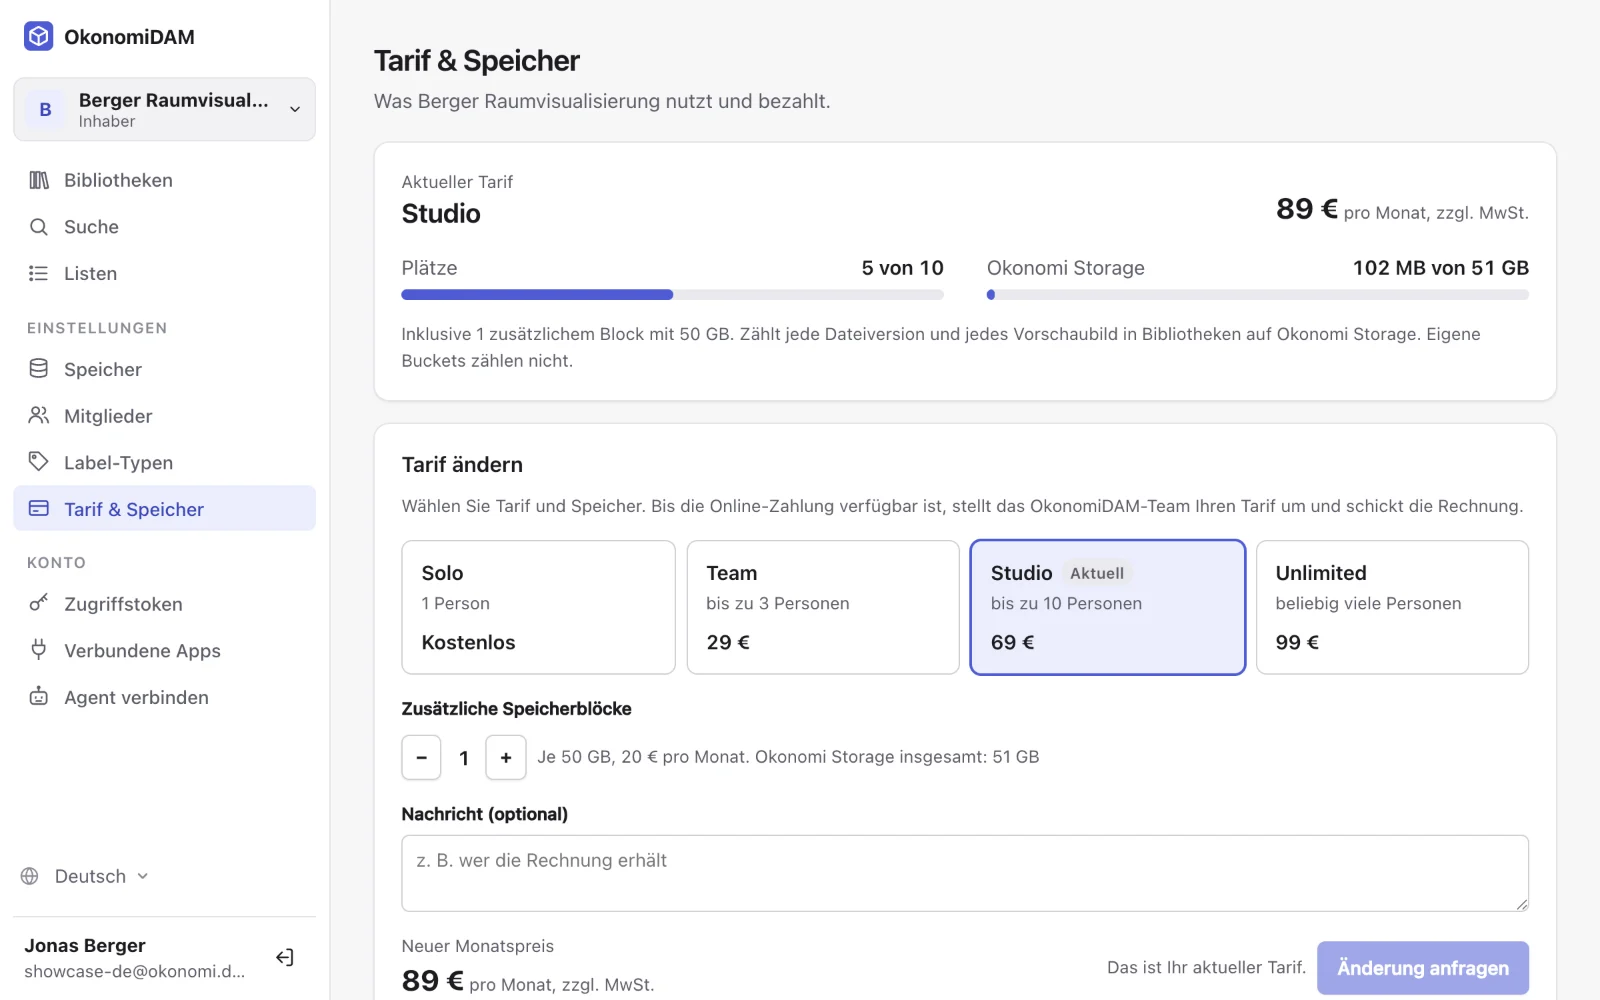Go to Bibliotheken
1600x1000 pixels.
click(165, 180)
